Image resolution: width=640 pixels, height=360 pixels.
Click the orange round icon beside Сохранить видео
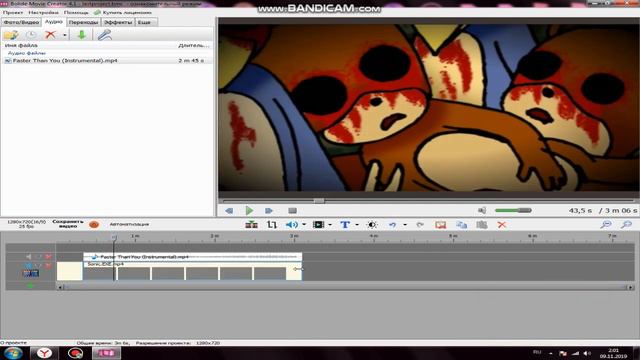tap(94, 224)
